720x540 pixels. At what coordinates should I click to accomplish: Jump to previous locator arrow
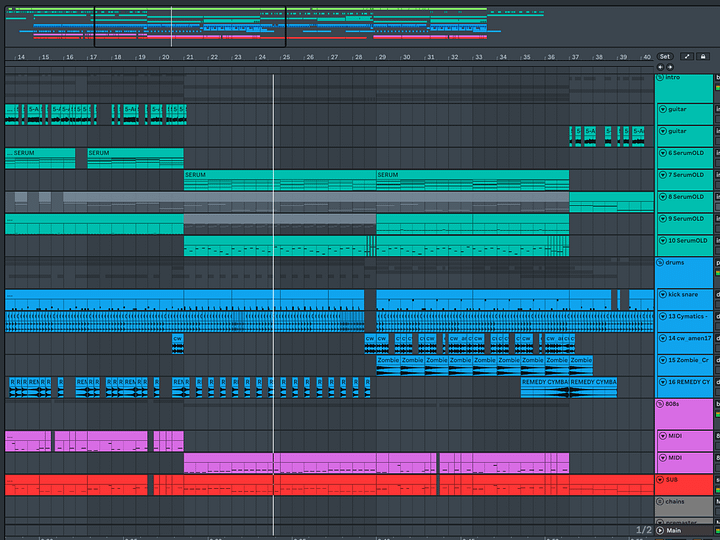point(661,67)
